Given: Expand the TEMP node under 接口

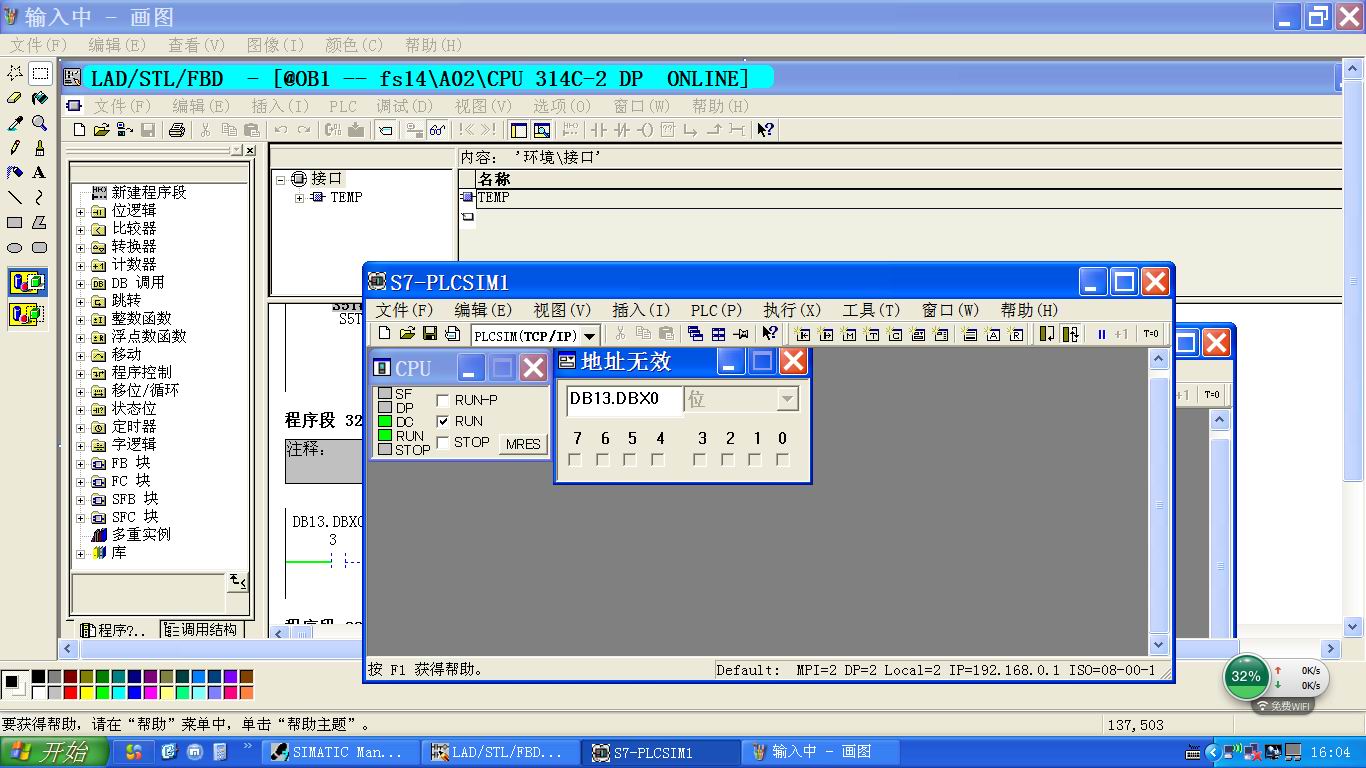Looking at the screenshot, I should coord(299,198).
